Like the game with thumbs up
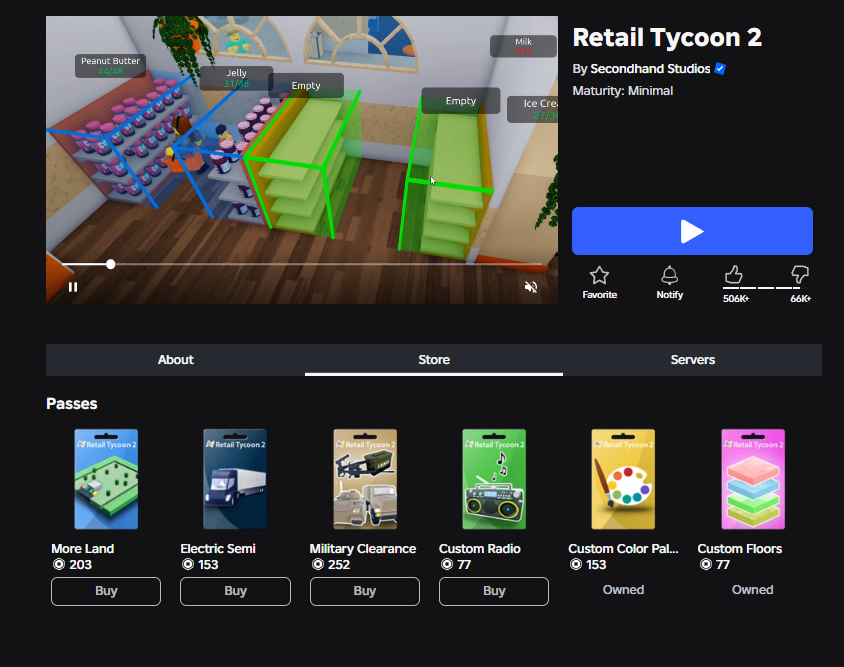 pos(733,275)
